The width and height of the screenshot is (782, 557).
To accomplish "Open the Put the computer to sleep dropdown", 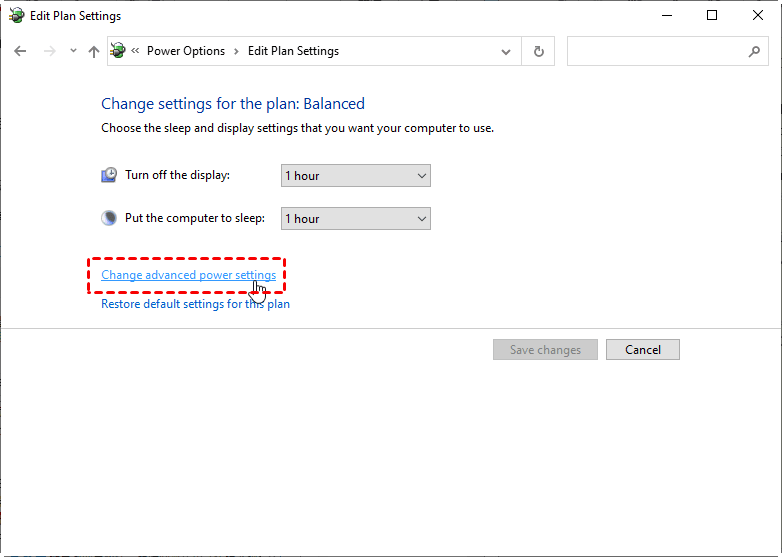I will (355, 219).
